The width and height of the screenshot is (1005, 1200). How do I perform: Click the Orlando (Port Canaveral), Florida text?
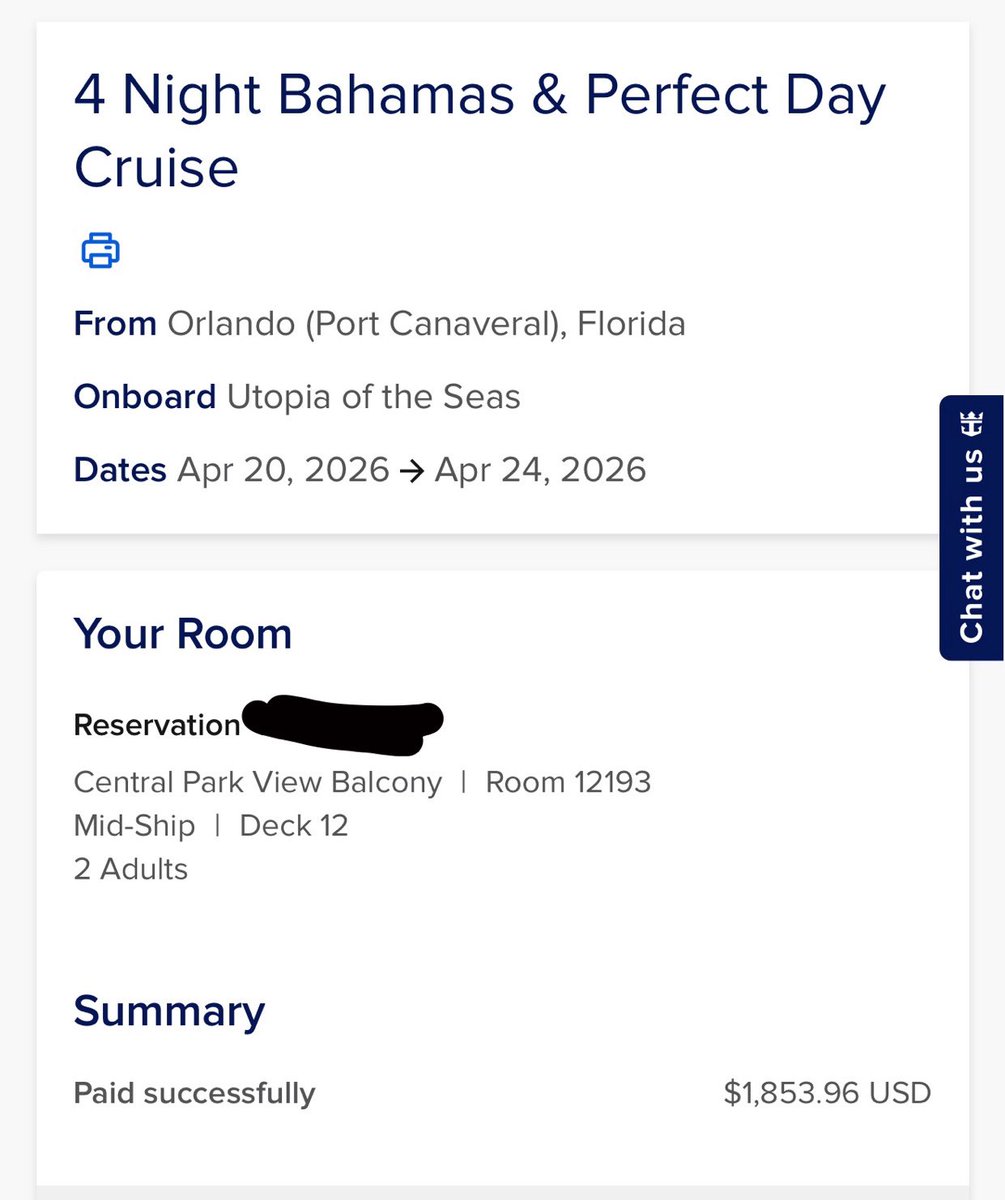pyautogui.click(x=426, y=324)
